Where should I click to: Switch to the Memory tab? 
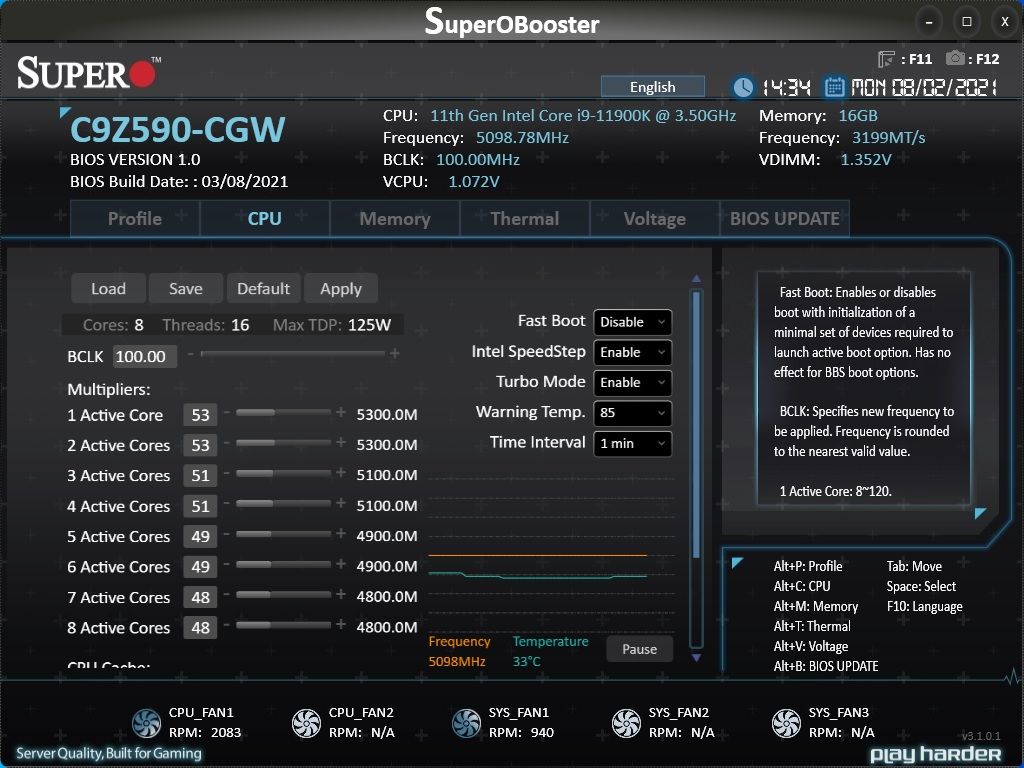(394, 219)
